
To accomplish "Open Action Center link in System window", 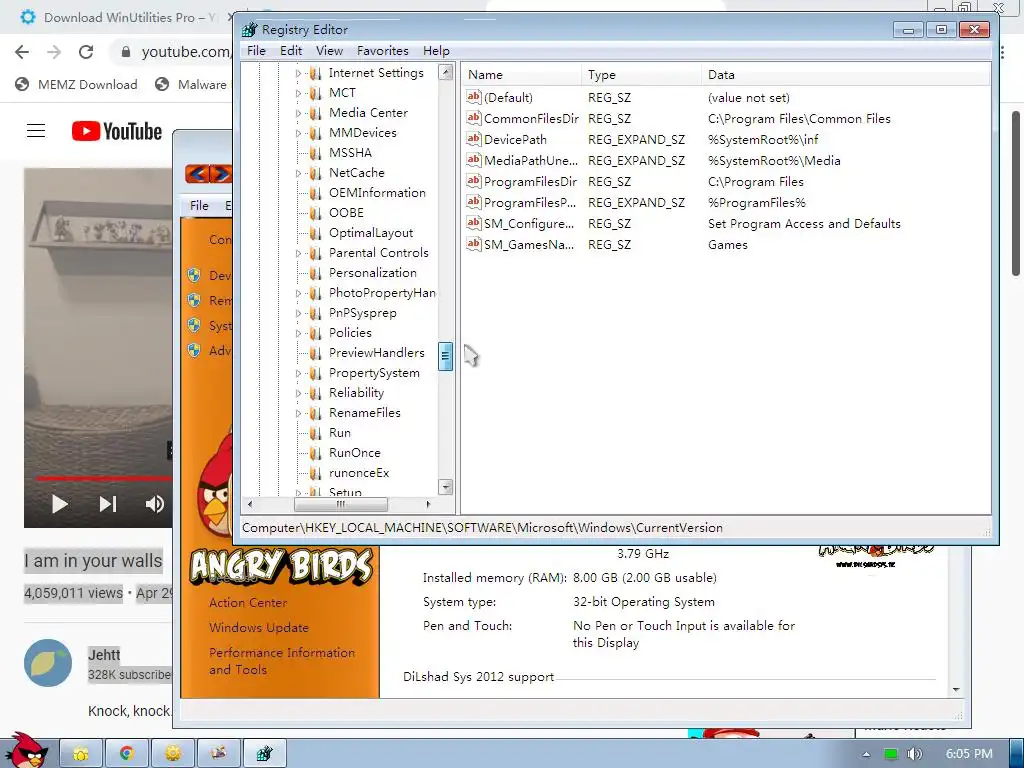I will [x=248, y=603].
